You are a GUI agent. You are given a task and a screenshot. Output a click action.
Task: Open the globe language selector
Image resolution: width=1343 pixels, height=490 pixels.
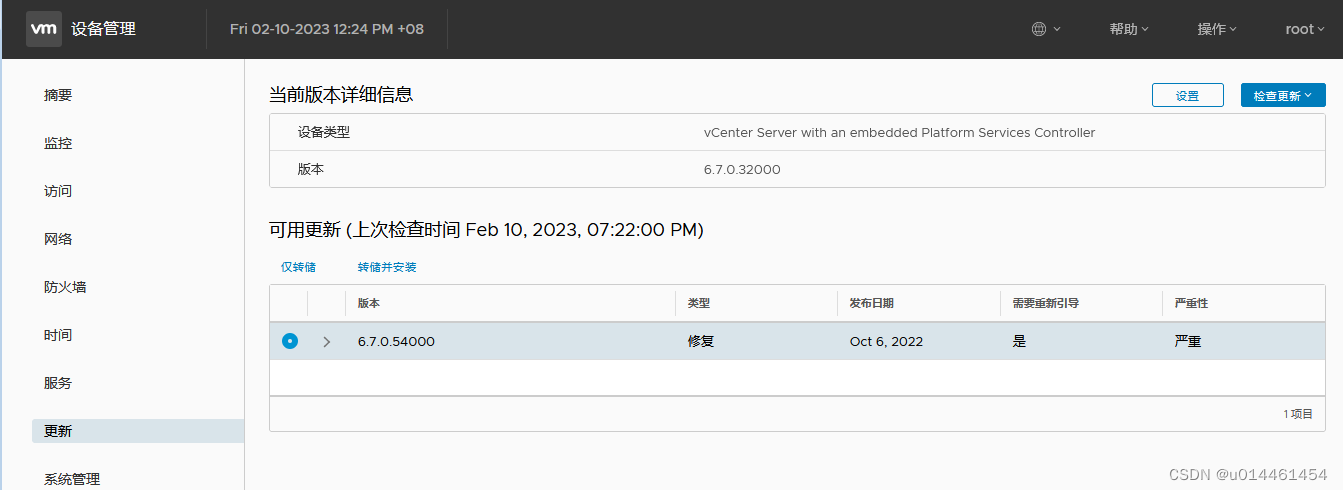1046,29
